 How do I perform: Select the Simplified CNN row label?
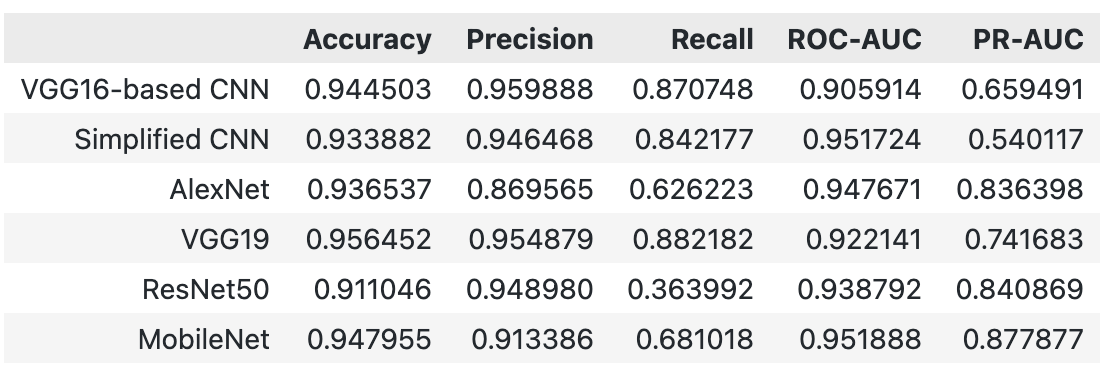(x=172, y=139)
